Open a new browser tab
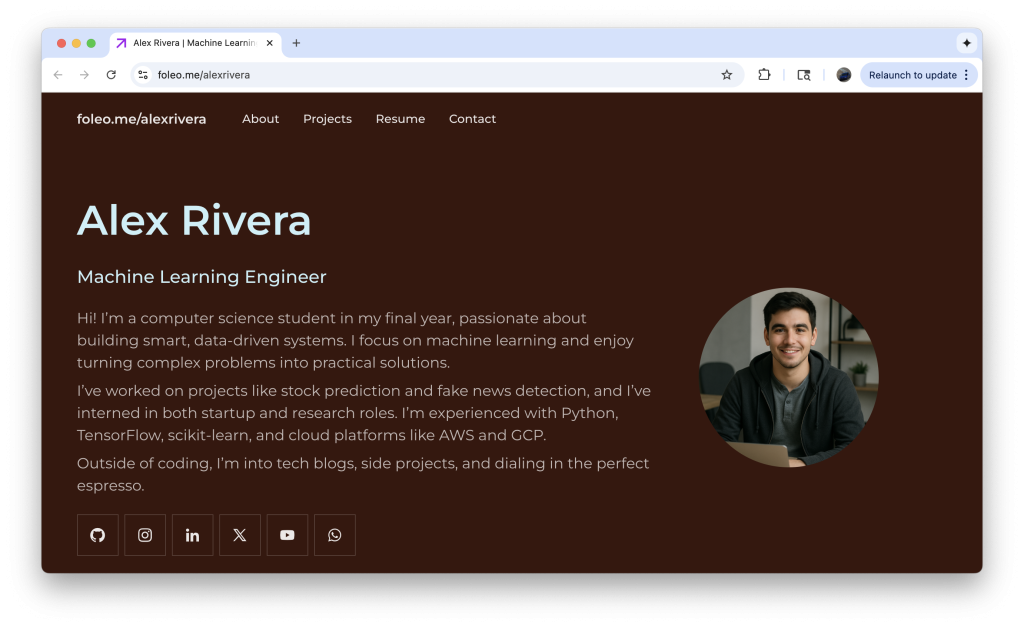The image size is (1024, 628). tap(296, 43)
